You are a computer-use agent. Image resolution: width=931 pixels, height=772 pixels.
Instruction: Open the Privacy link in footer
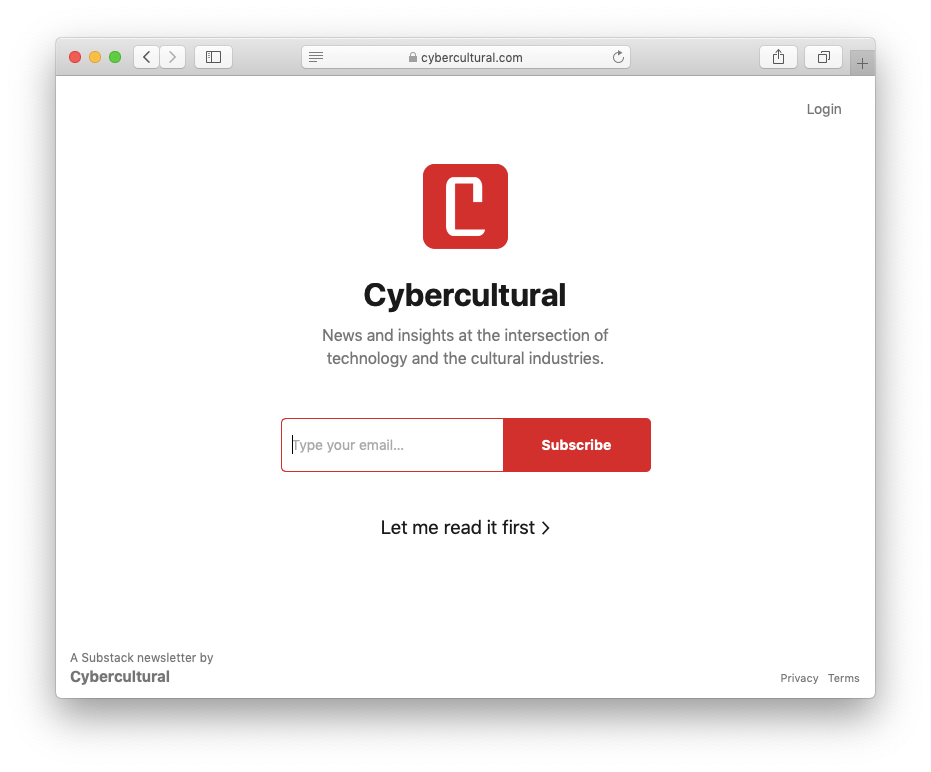click(799, 678)
